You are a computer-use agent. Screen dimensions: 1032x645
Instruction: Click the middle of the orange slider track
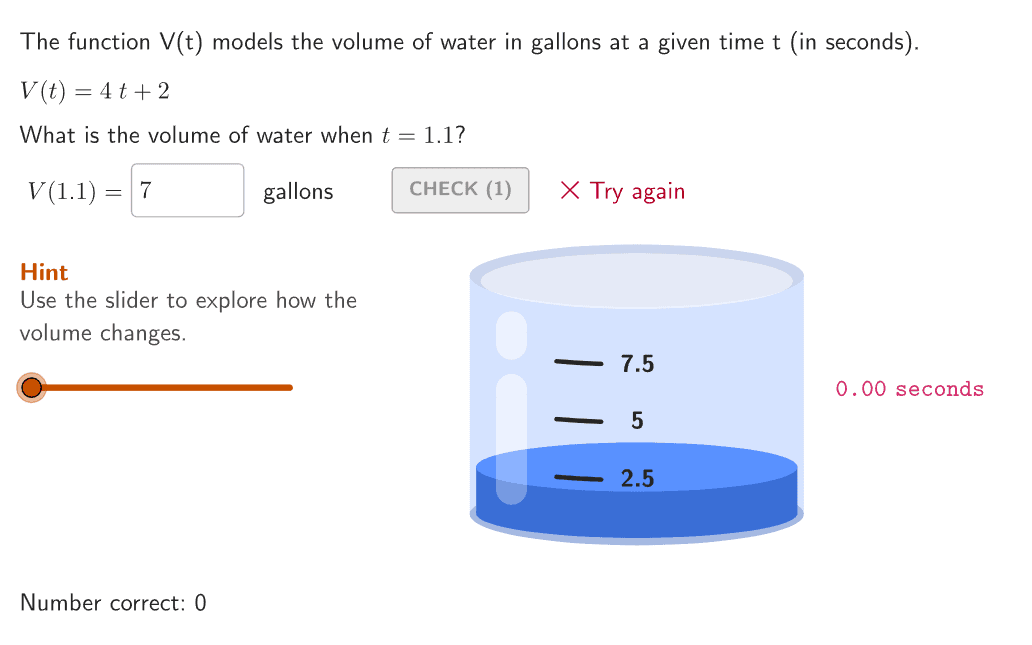click(162, 387)
